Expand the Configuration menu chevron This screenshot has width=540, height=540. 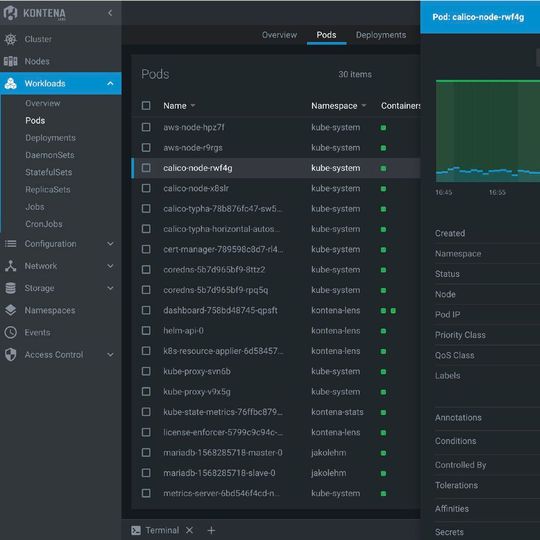click(x=110, y=244)
